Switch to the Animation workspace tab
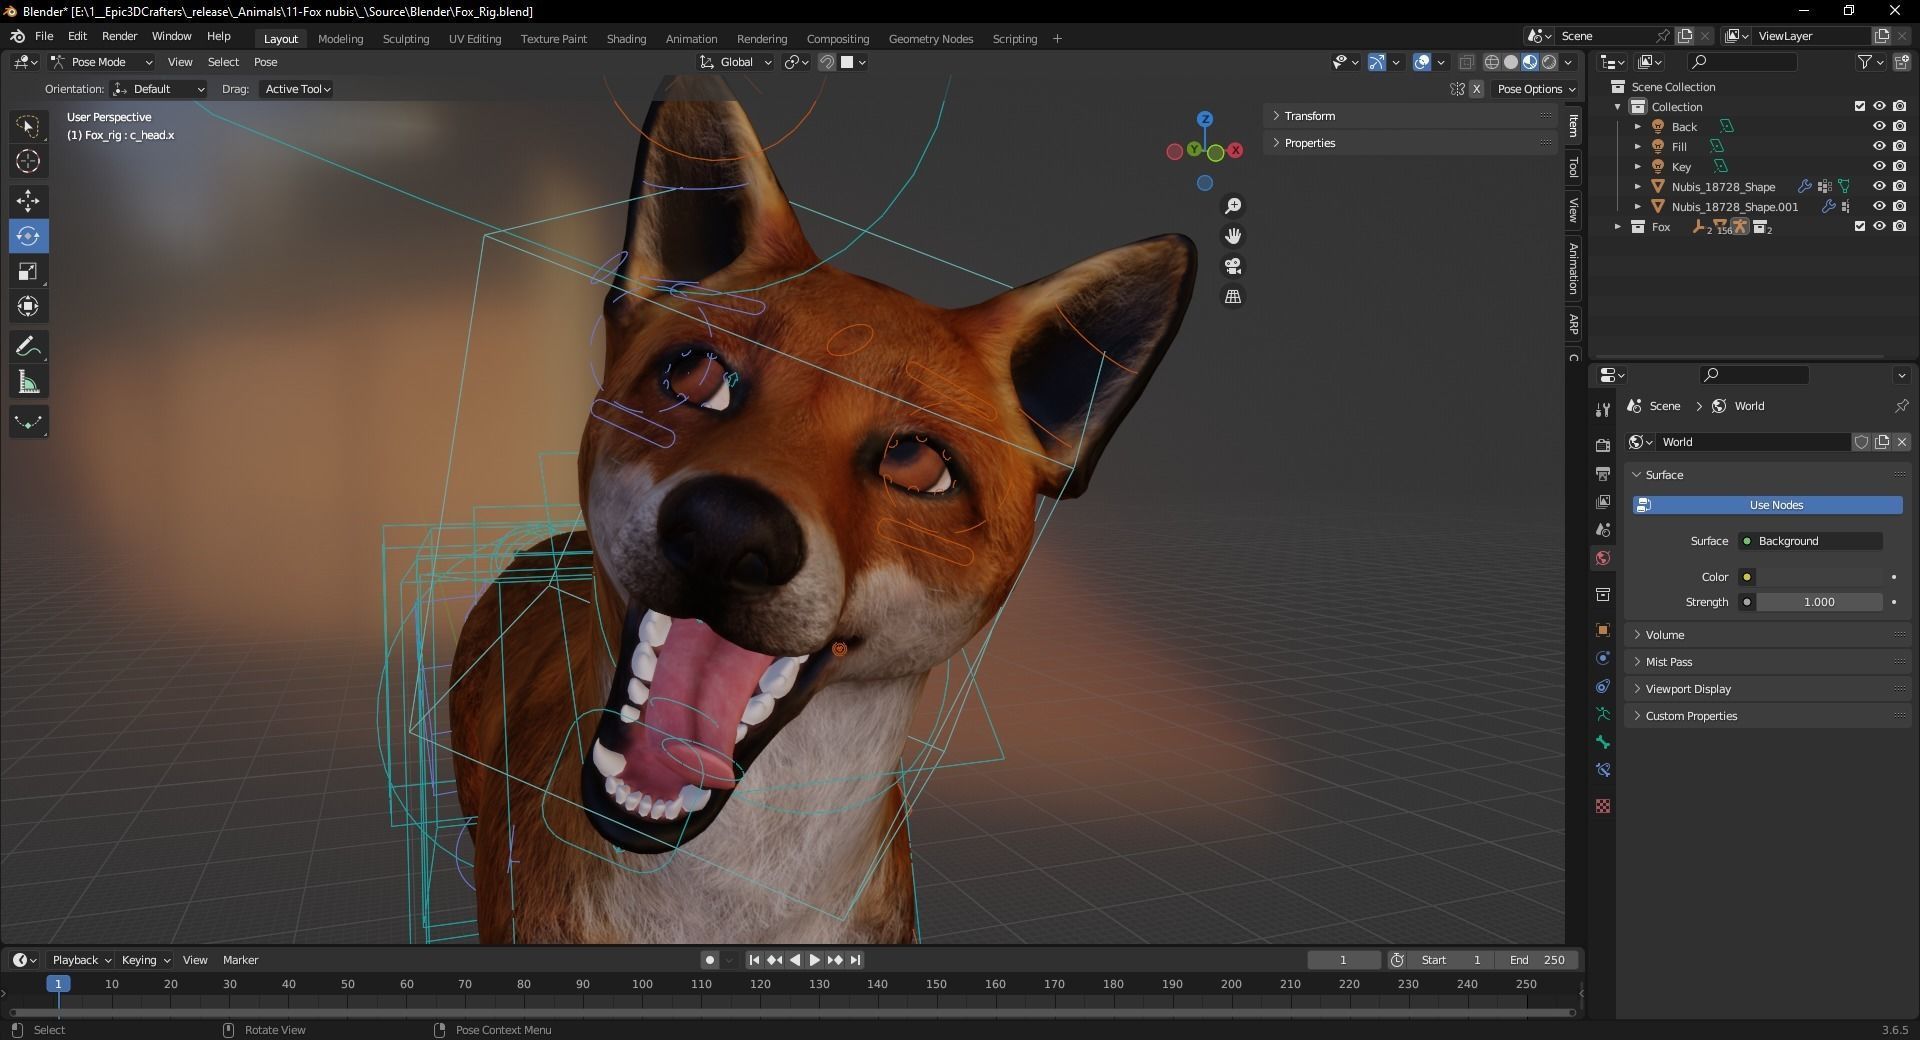1920x1040 pixels. point(691,39)
